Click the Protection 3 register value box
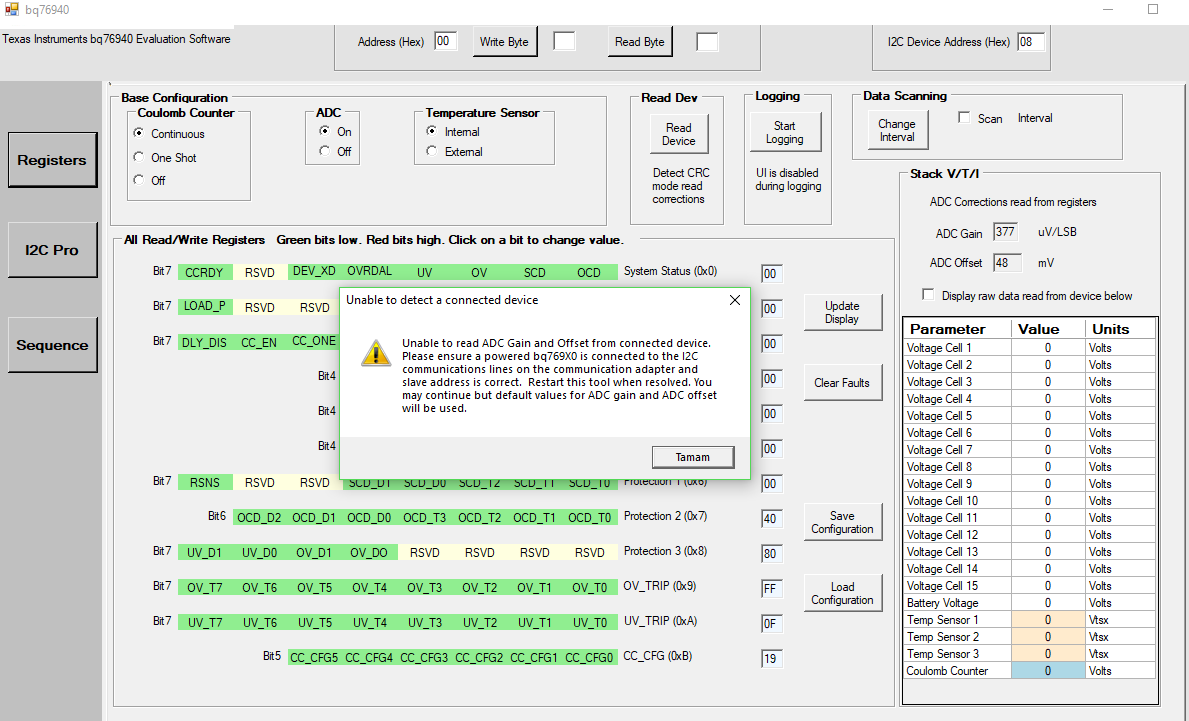Image resolution: width=1189 pixels, height=721 pixels. click(x=771, y=553)
